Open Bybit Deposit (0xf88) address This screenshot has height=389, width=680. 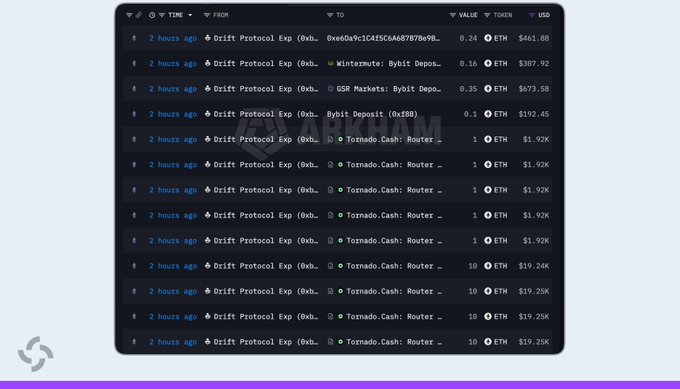[x=372, y=114]
